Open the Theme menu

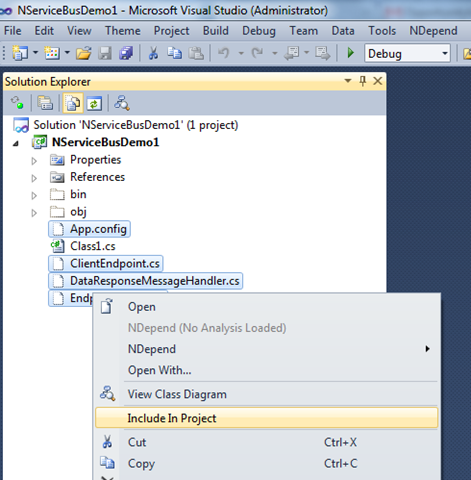123,31
